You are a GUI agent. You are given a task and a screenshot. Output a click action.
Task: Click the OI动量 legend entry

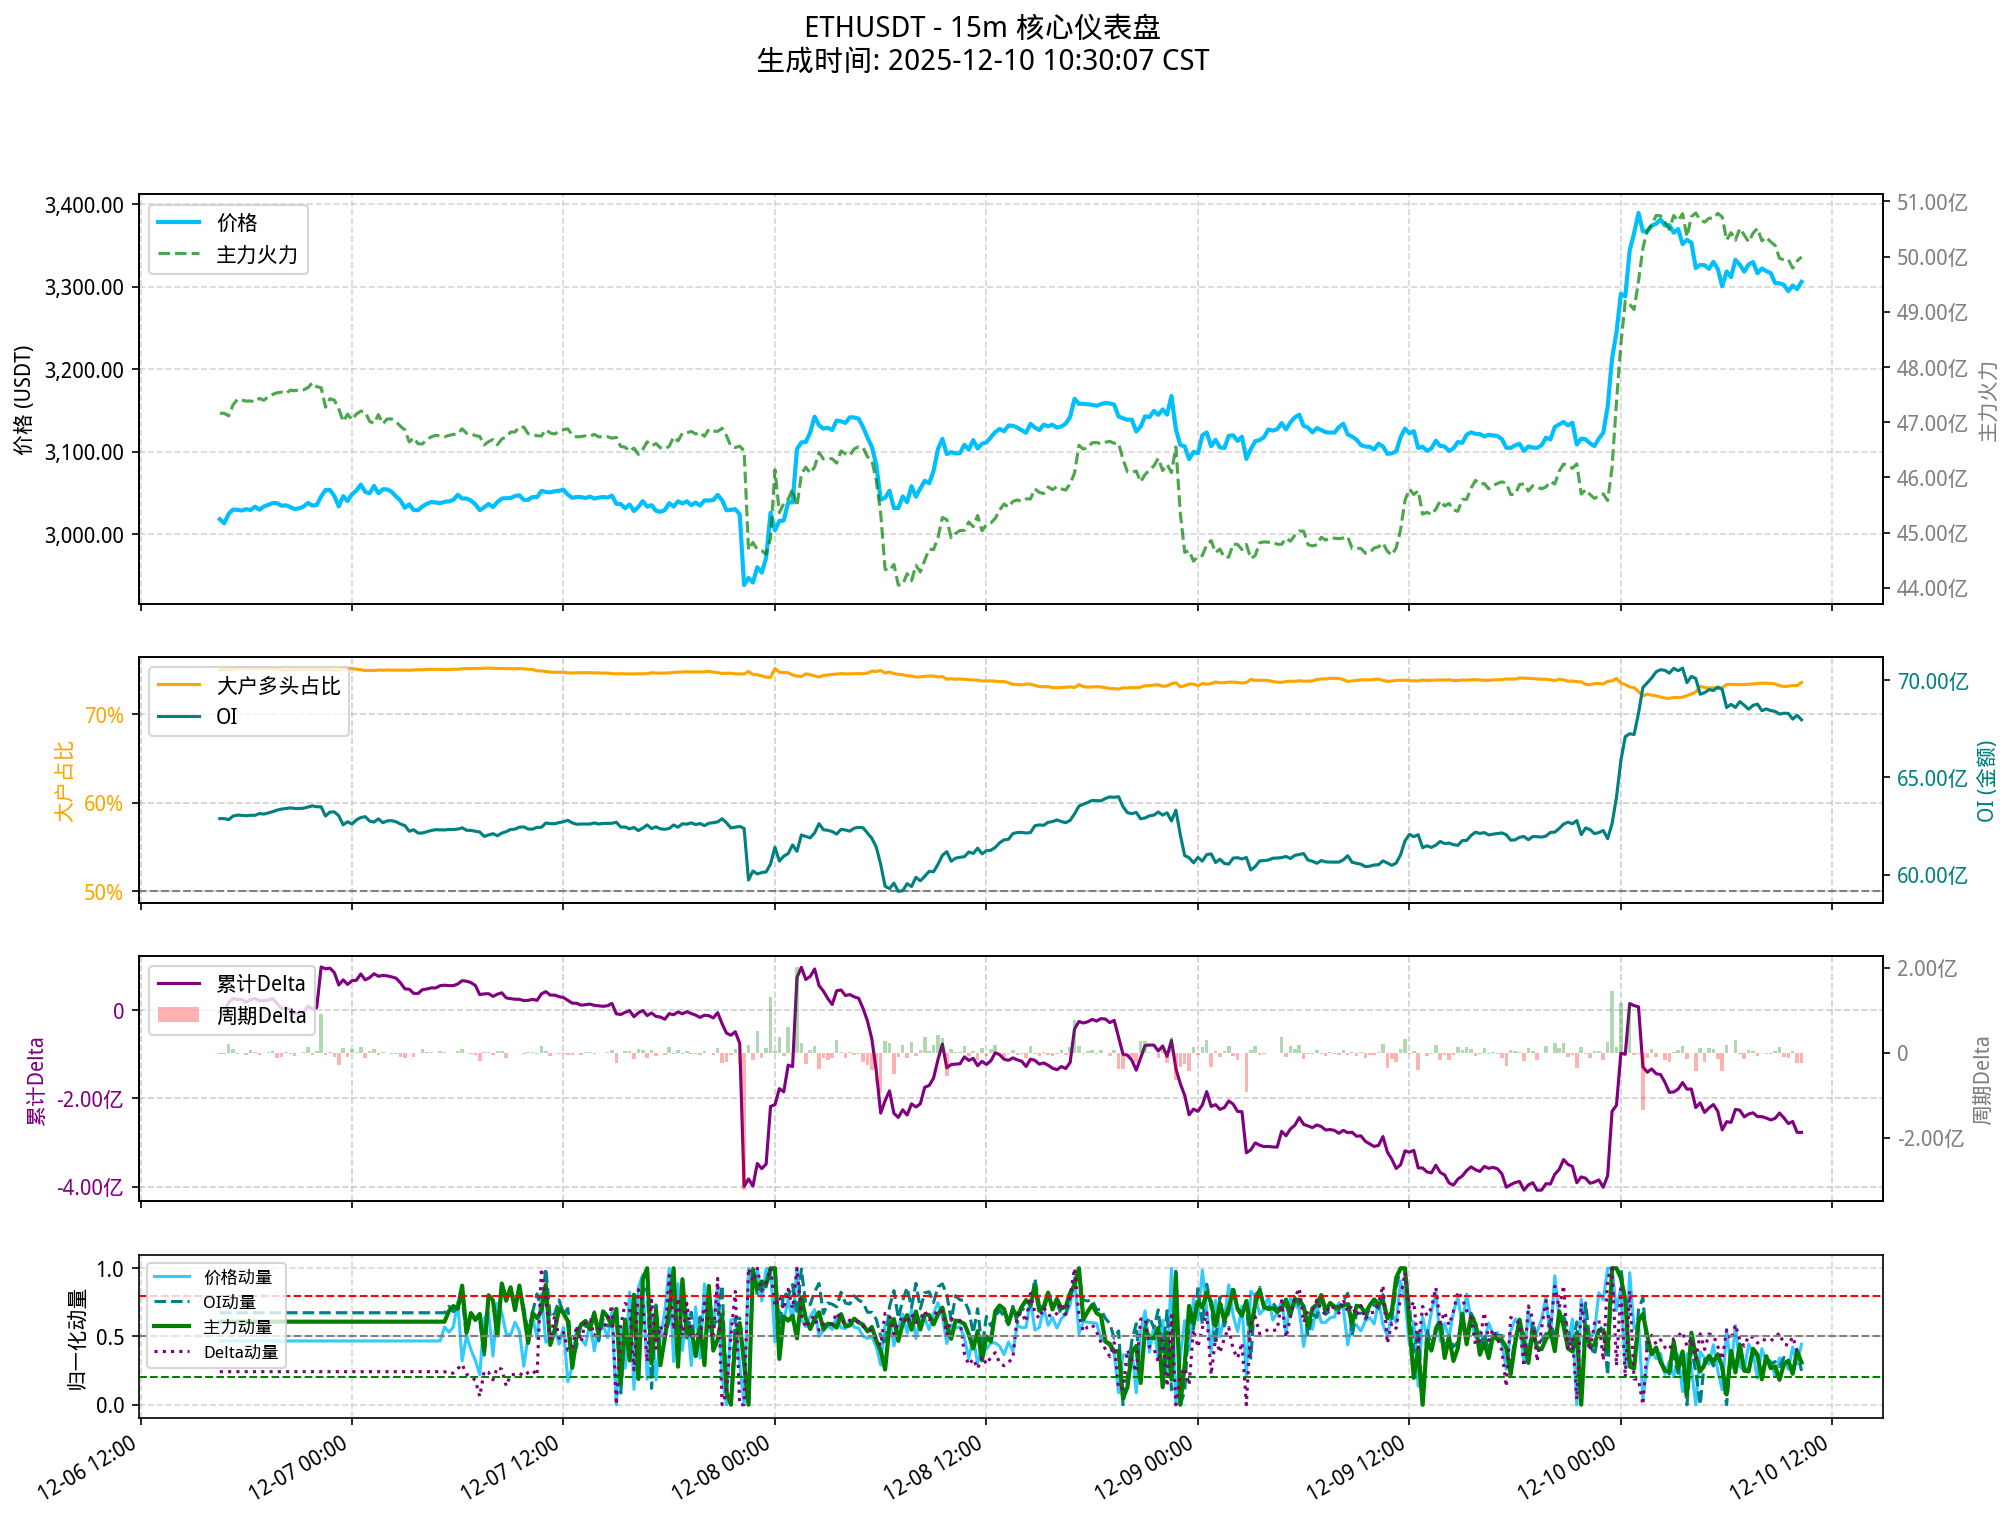pos(229,1303)
